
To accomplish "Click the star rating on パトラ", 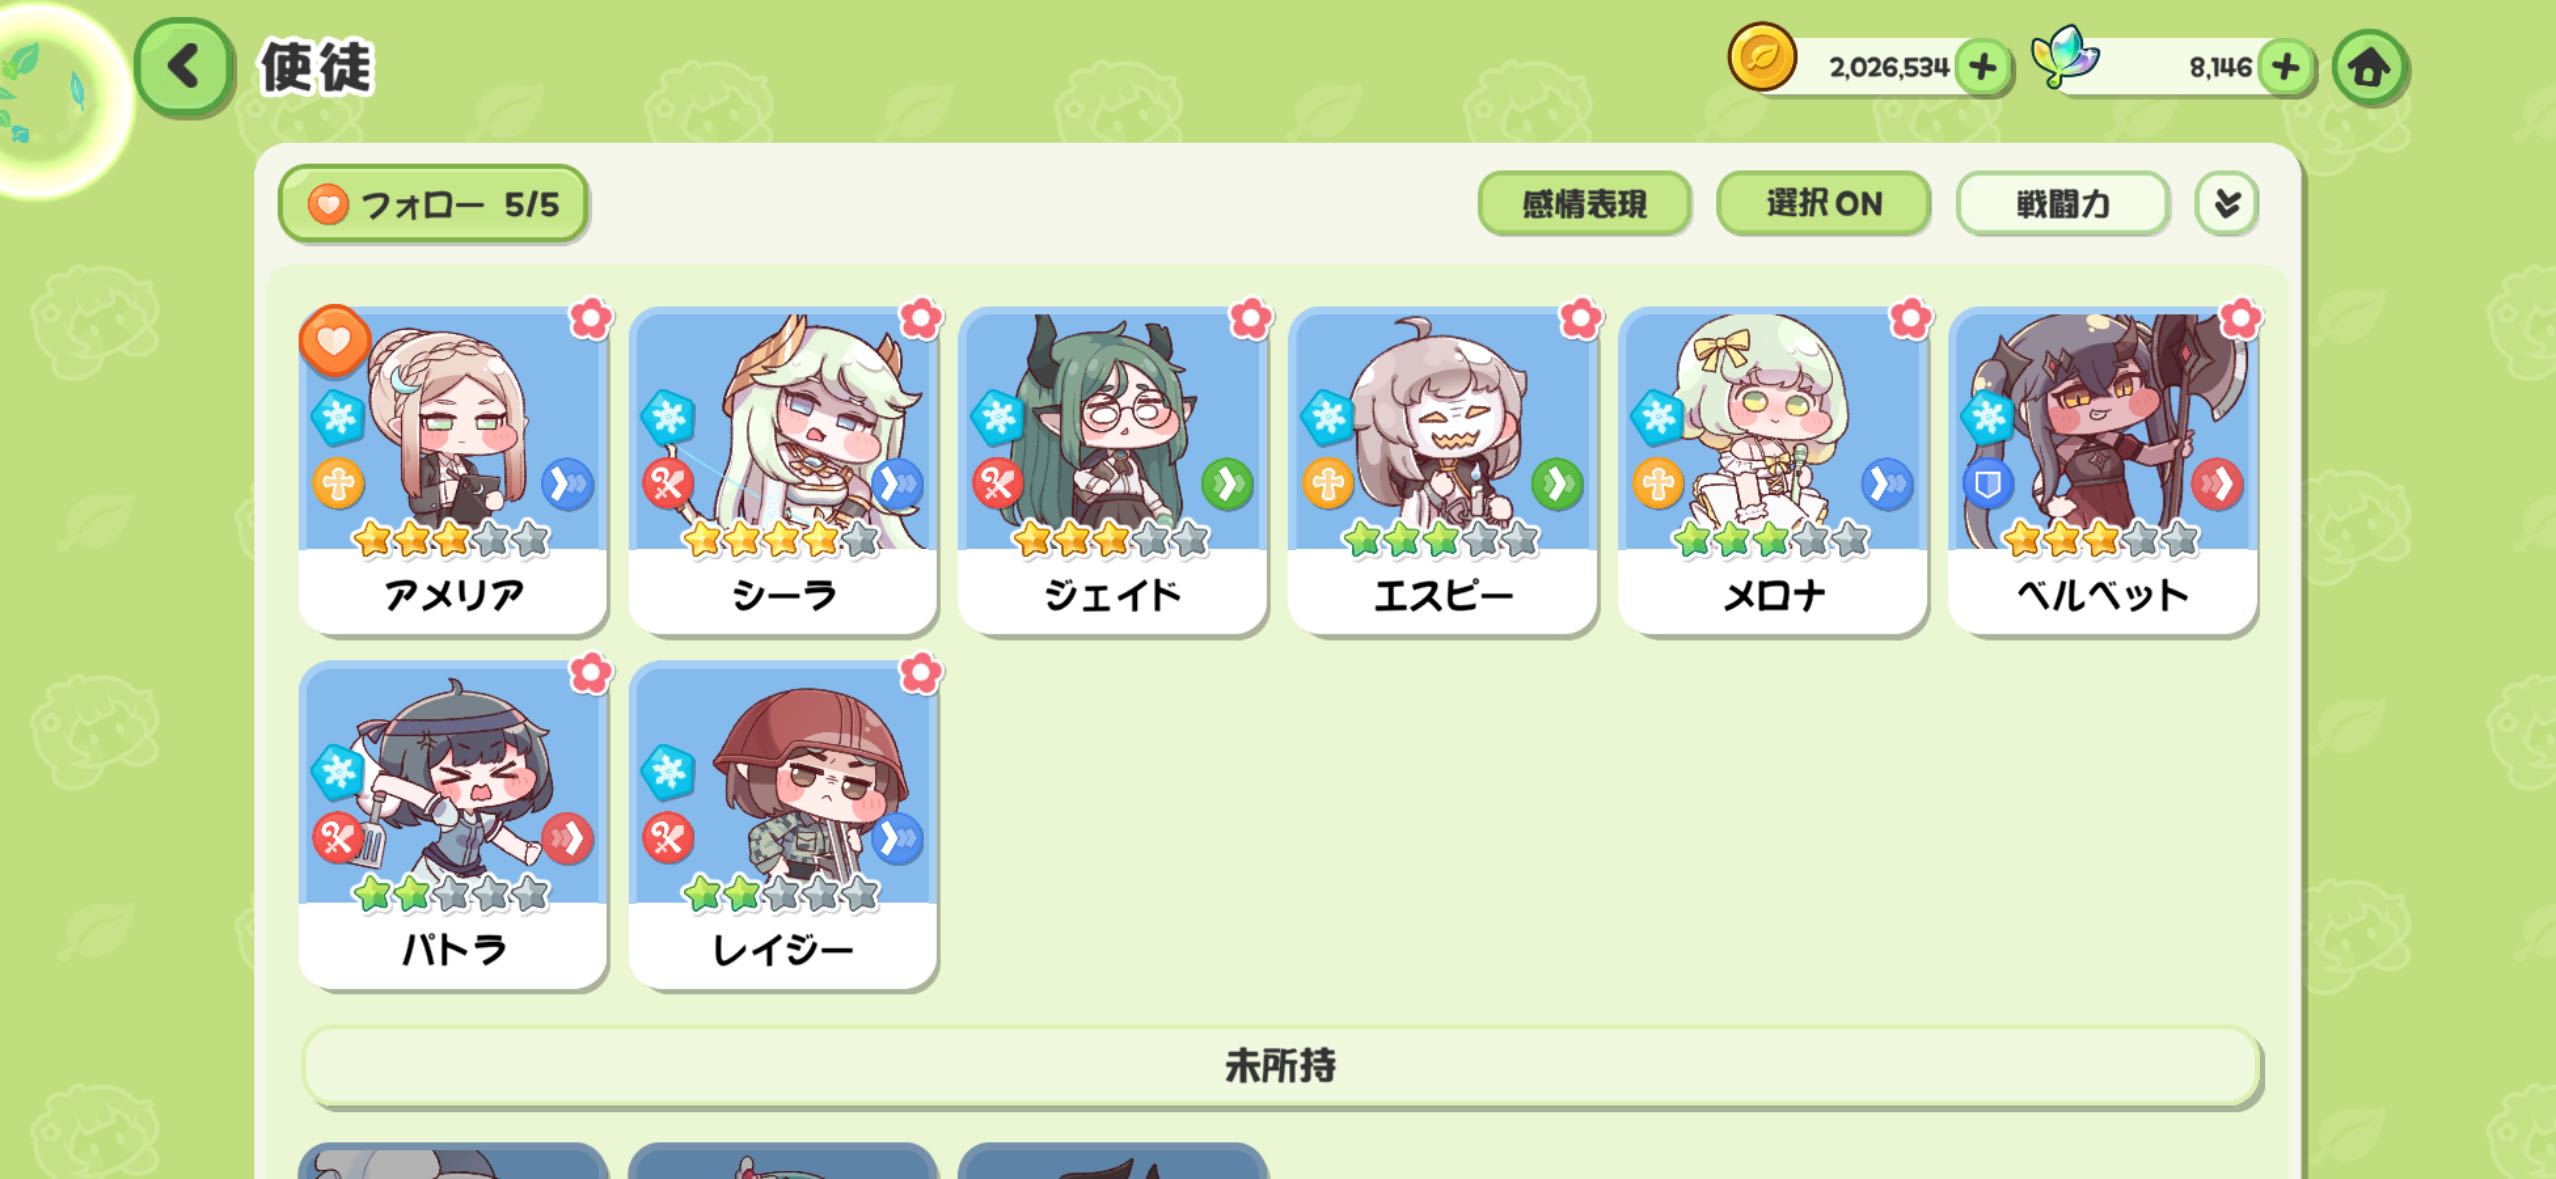I will point(452,893).
